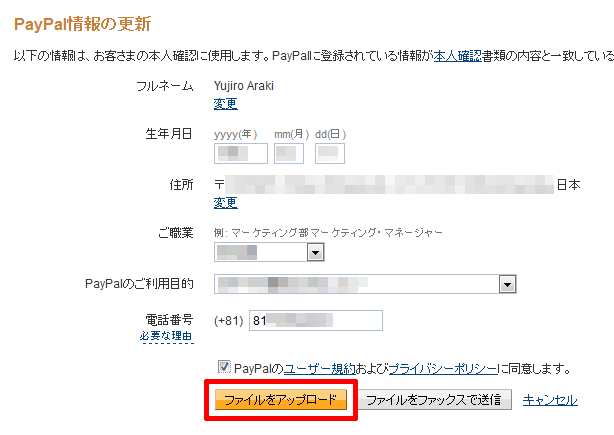Open the ユーザー規約 link

[x=319, y=368]
